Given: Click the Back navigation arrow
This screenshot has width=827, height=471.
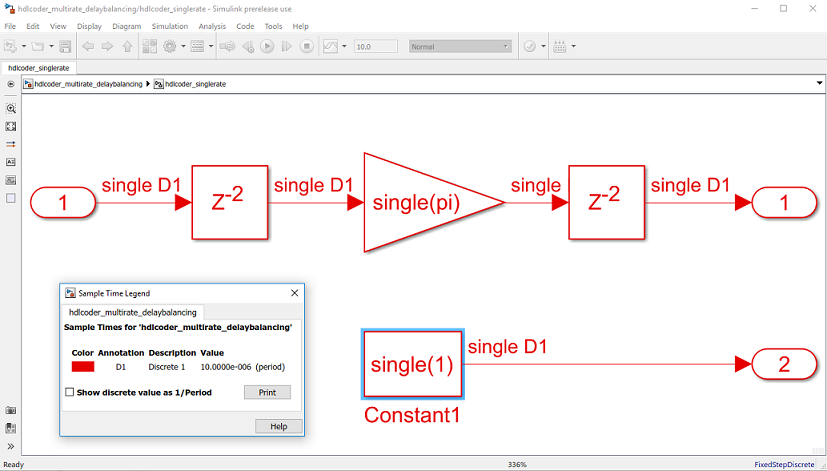Looking at the screenshot, I should click(88, 46).
